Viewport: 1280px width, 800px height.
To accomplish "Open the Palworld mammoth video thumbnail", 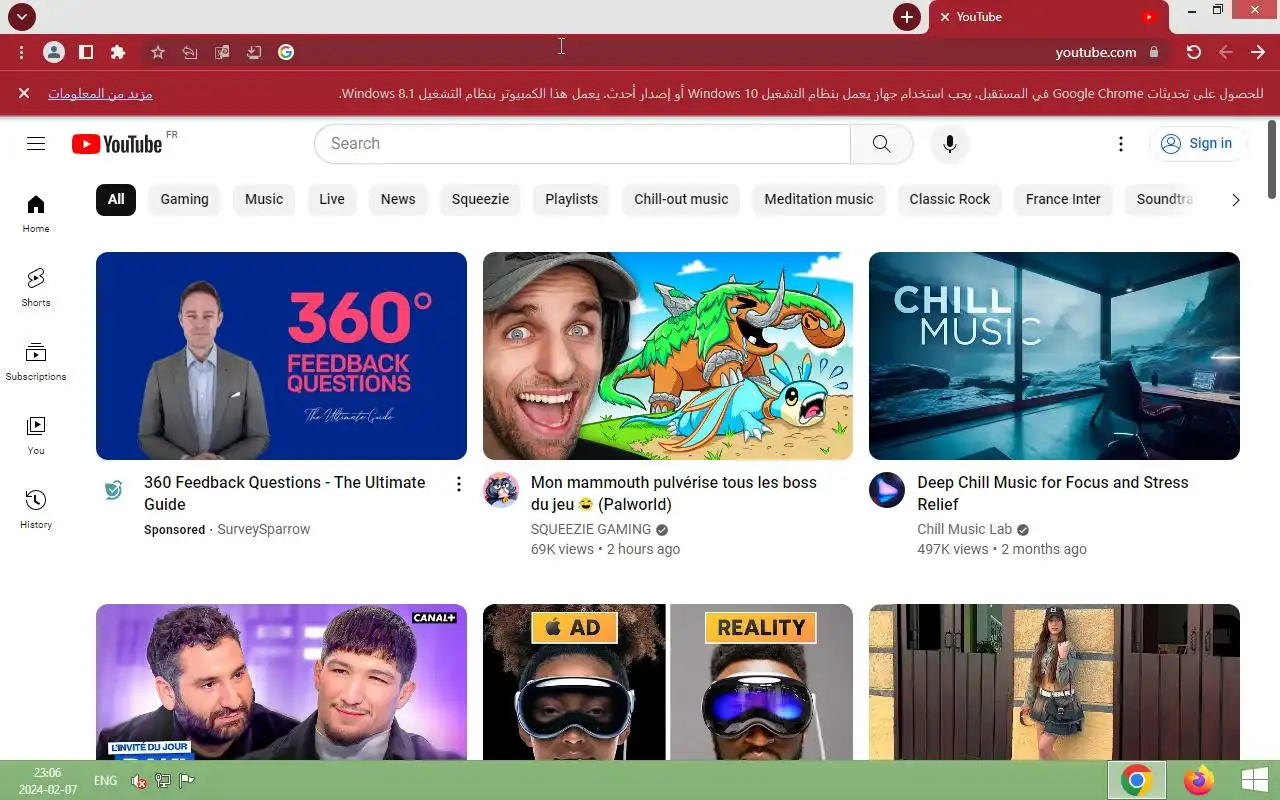I will click(x=668, y=356).
